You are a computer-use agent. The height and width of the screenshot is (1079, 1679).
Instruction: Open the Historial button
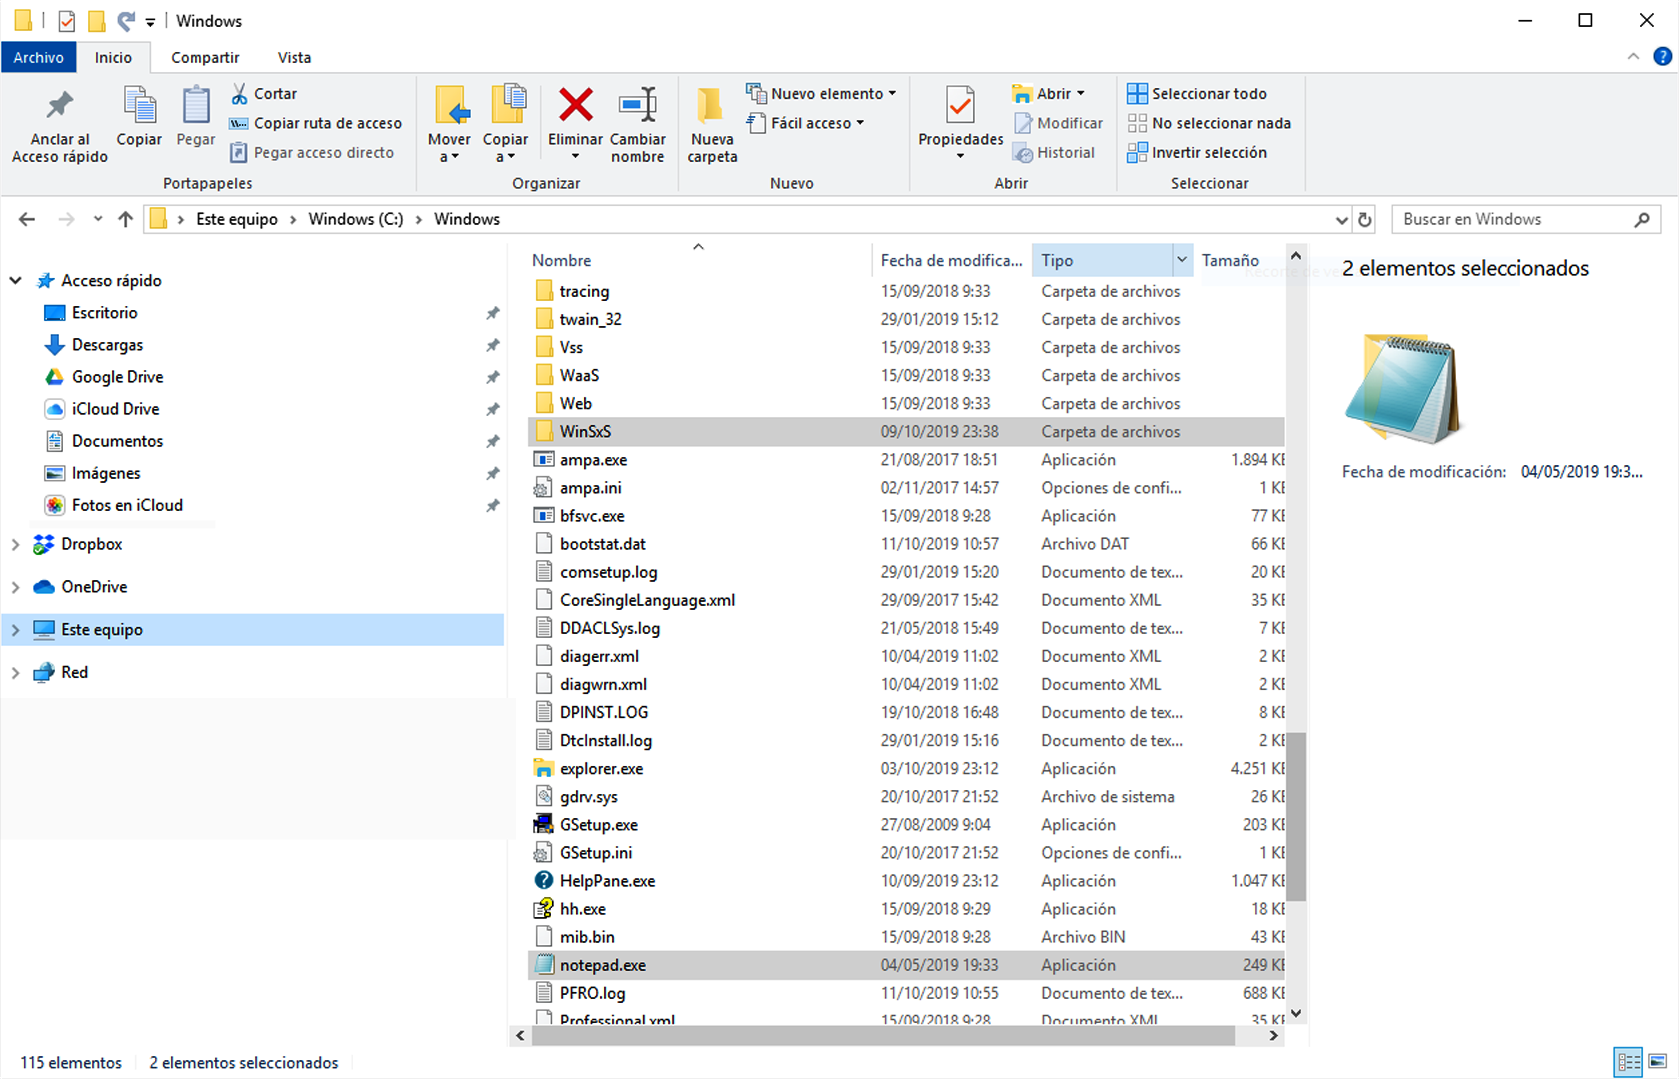(x=1054, y=152)
